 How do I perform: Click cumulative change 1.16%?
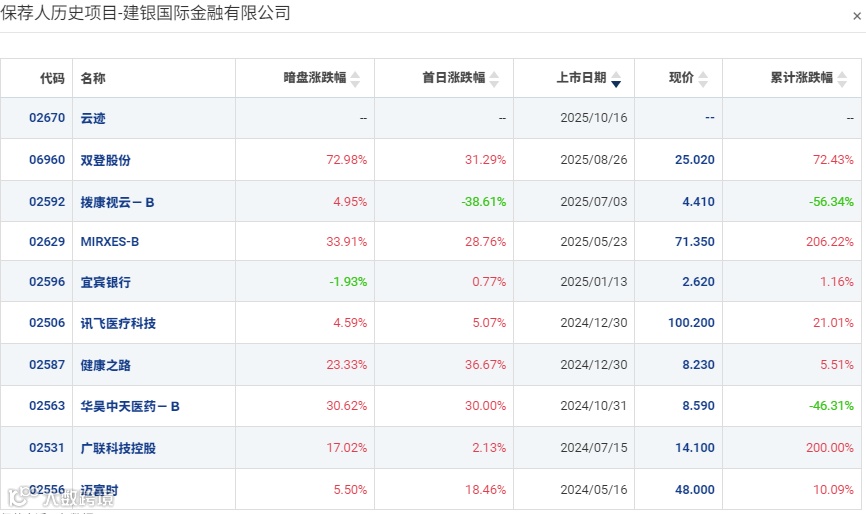pos(837,282)
